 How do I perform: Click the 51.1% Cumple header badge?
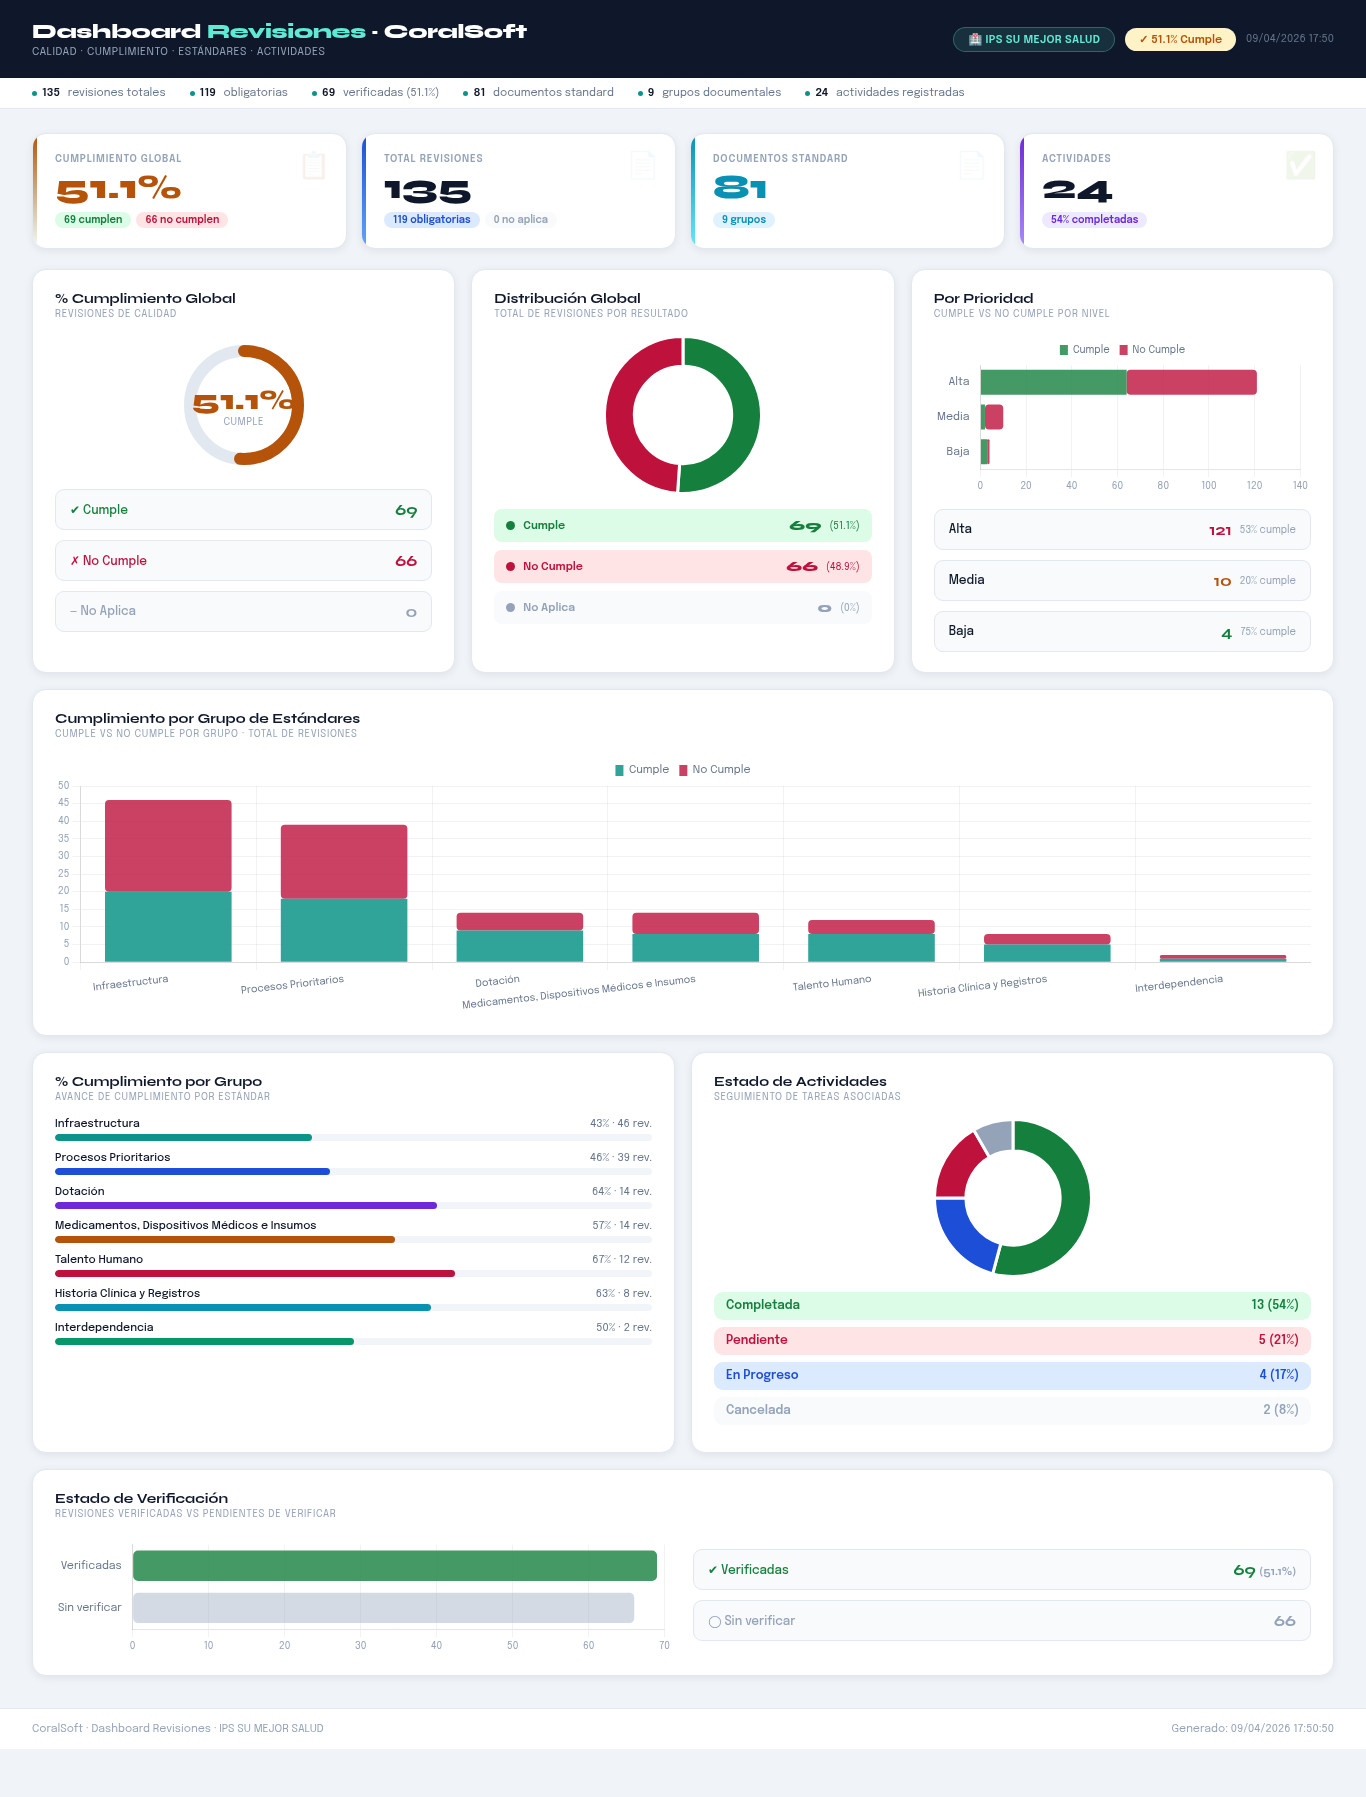pyautogui.click(x=1180, y=39)
